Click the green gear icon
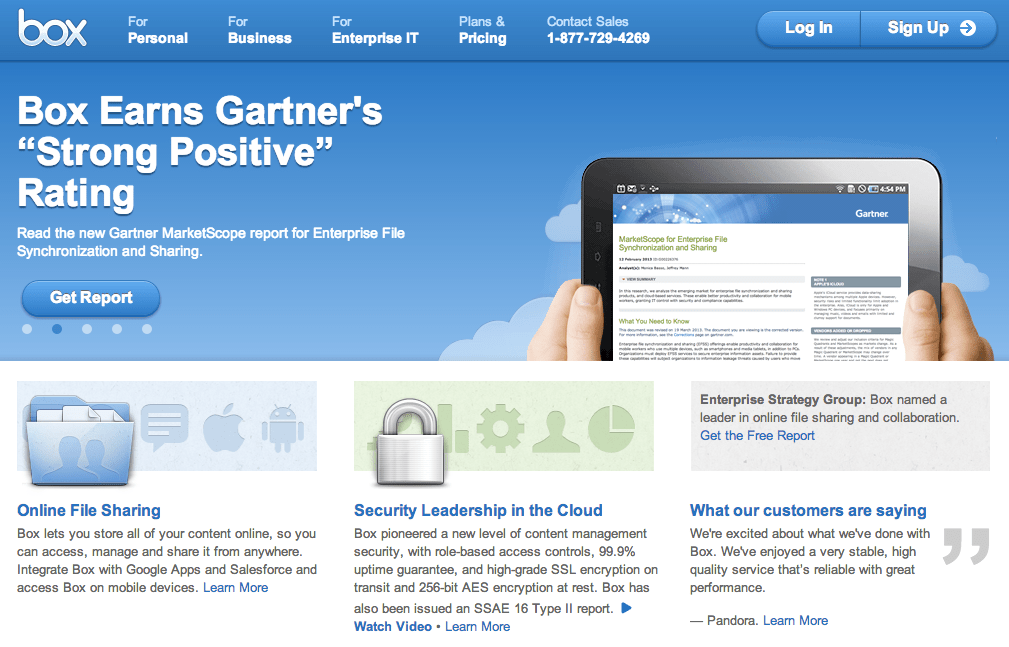This screenshot has width=1009, height=647. click(500, 427)
